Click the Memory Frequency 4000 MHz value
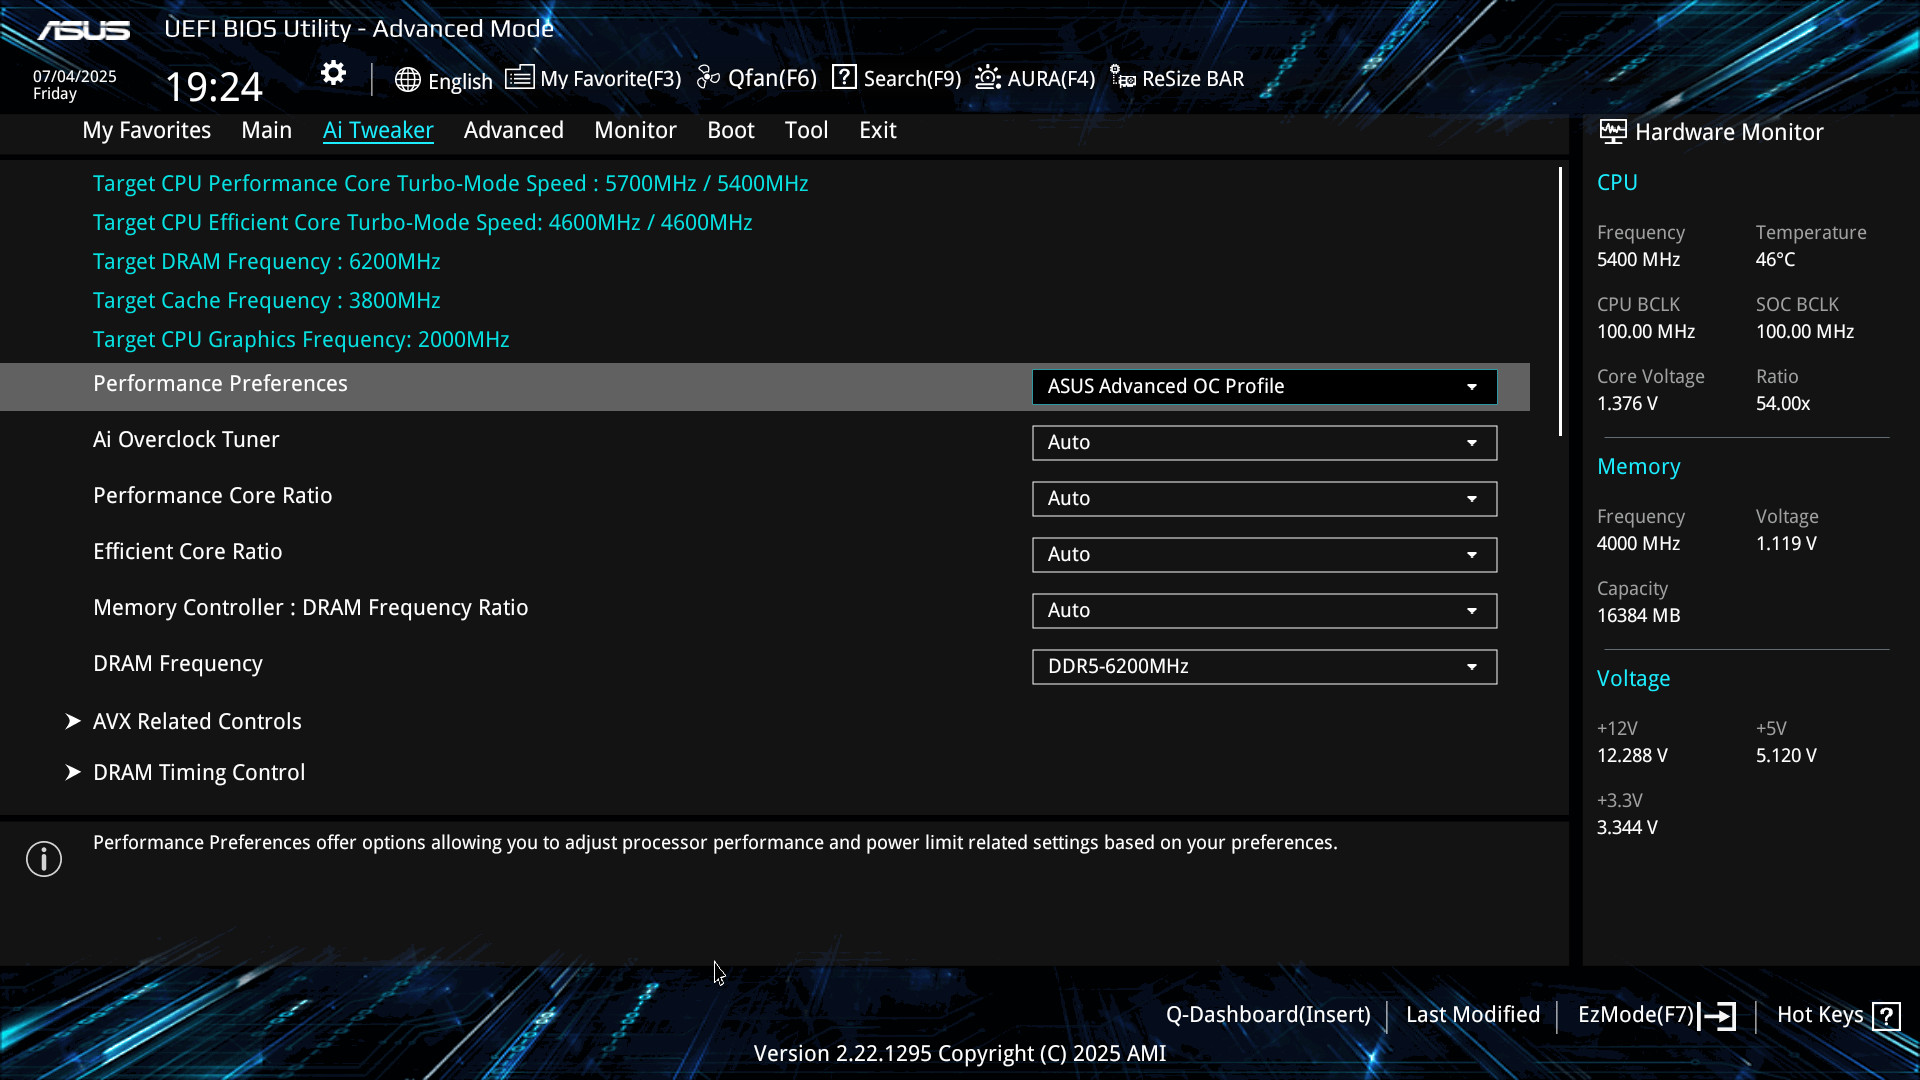Viewport: 1920px width, 1080px height. (1638, 544)
